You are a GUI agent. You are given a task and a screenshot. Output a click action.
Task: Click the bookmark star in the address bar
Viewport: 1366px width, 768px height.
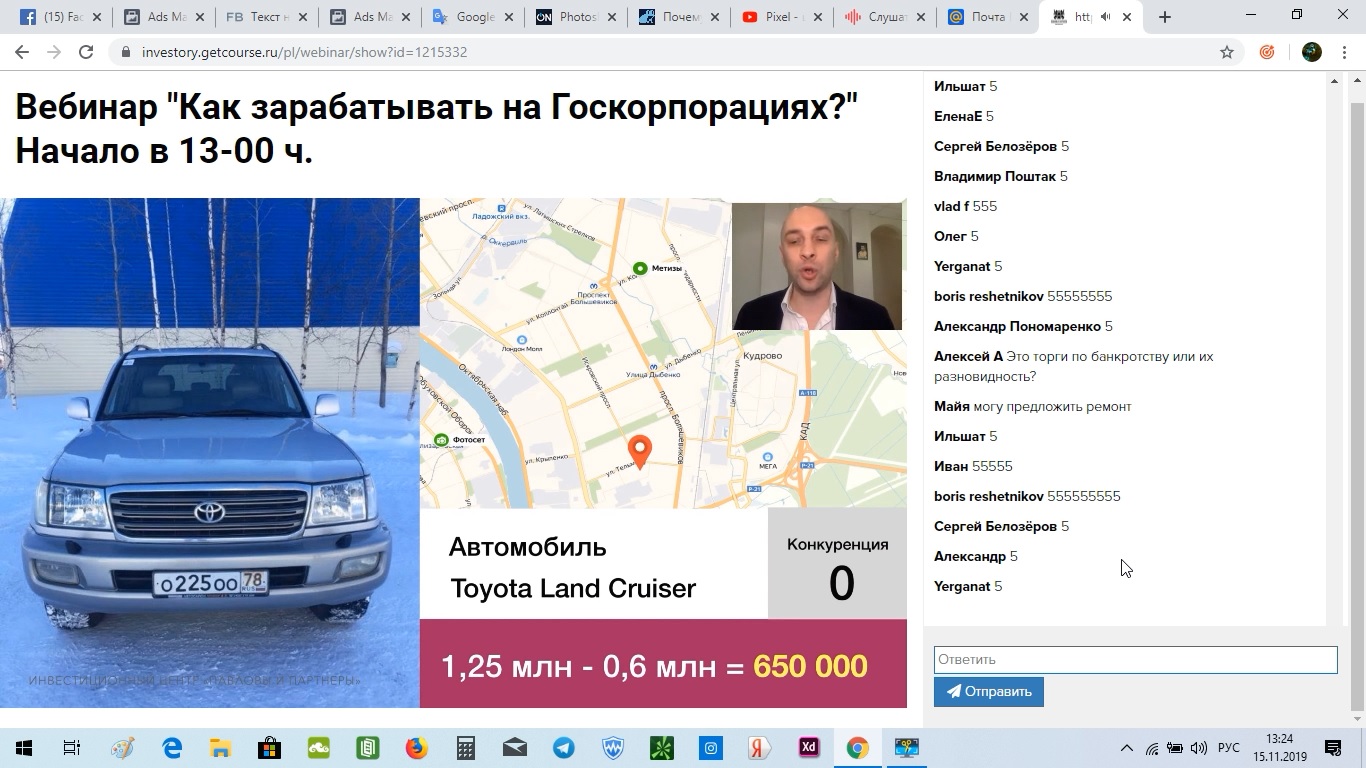[x=1227, y=51]
